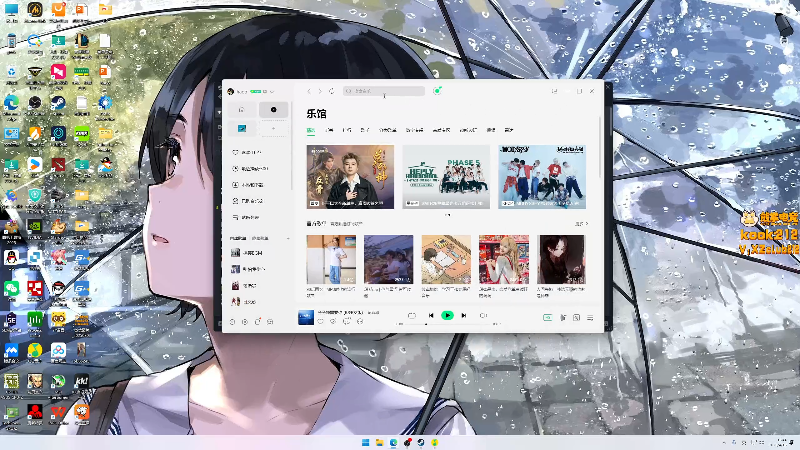Seek on the song progress bar
The width and height of the screenshot is (800, 450).
pos(448,324)
